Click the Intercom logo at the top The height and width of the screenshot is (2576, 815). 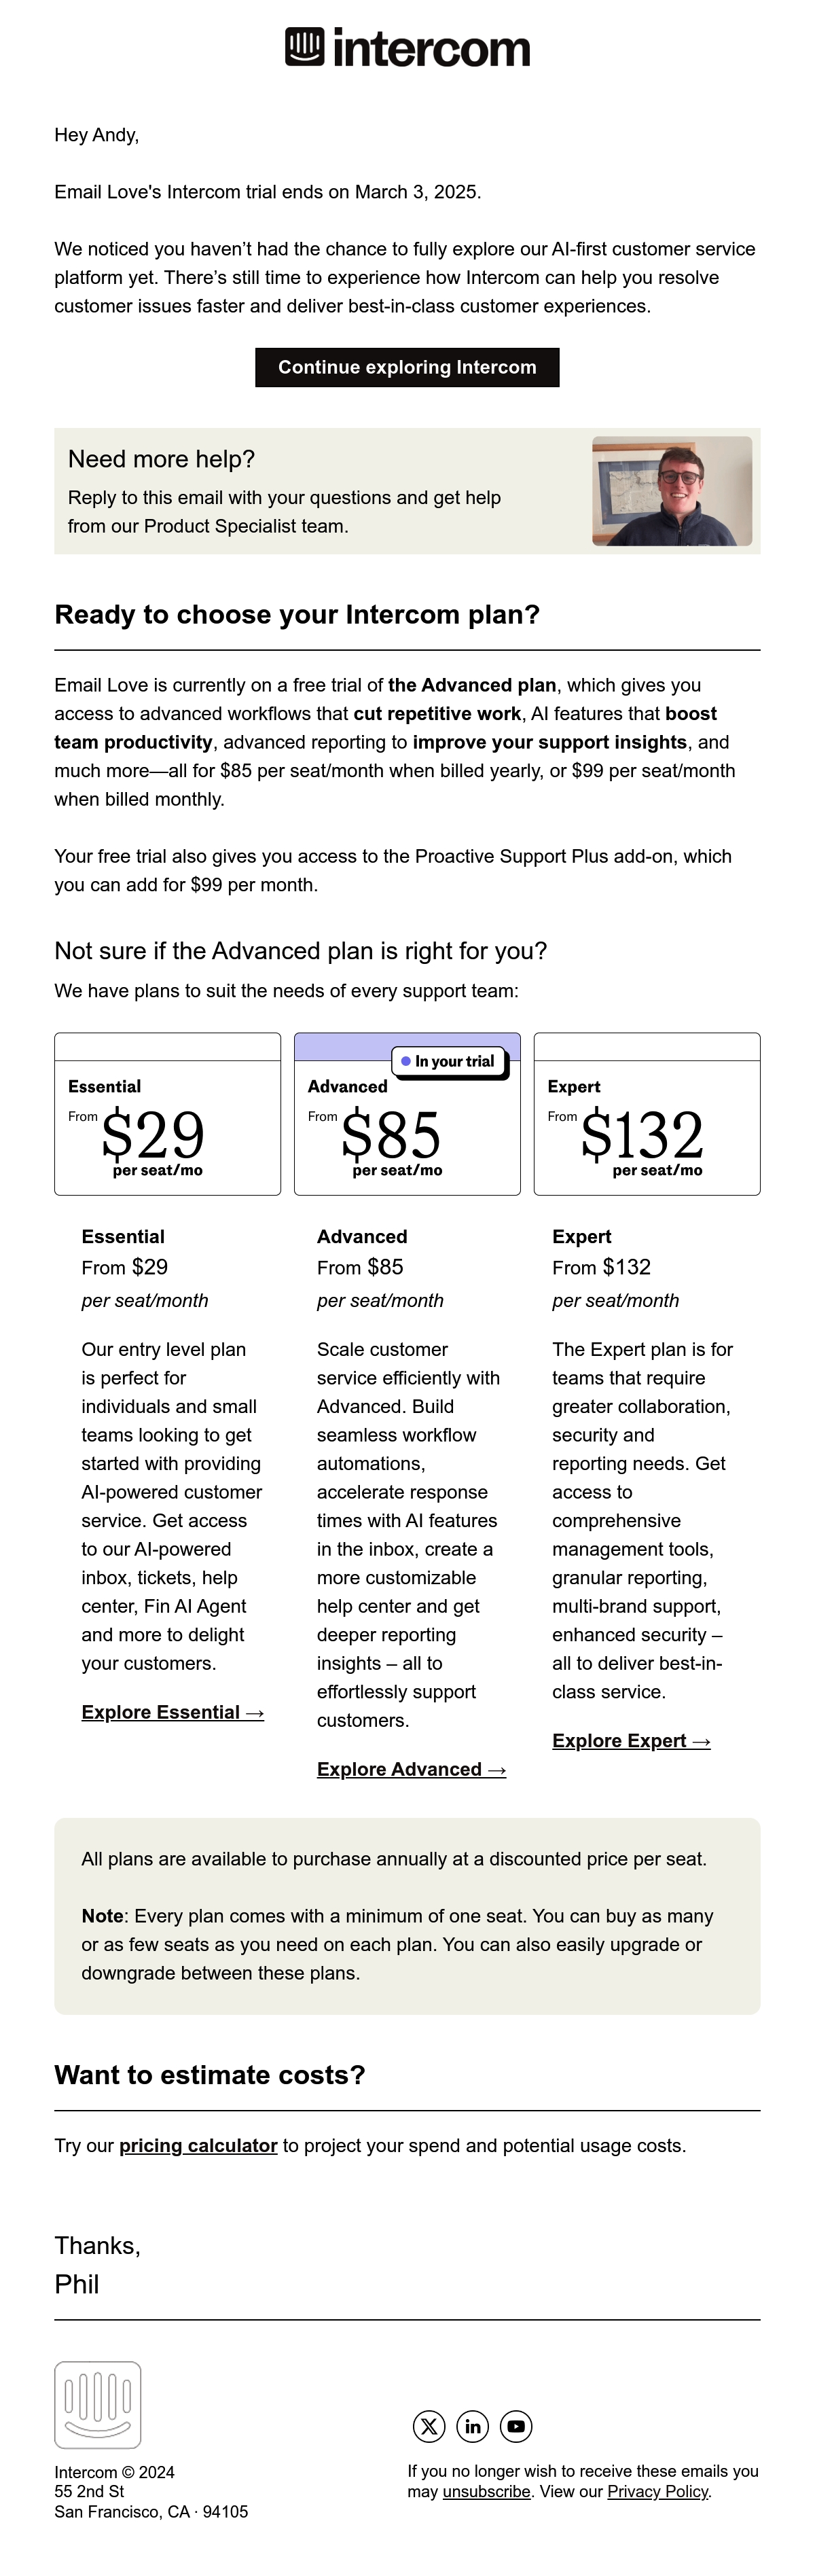407,47
